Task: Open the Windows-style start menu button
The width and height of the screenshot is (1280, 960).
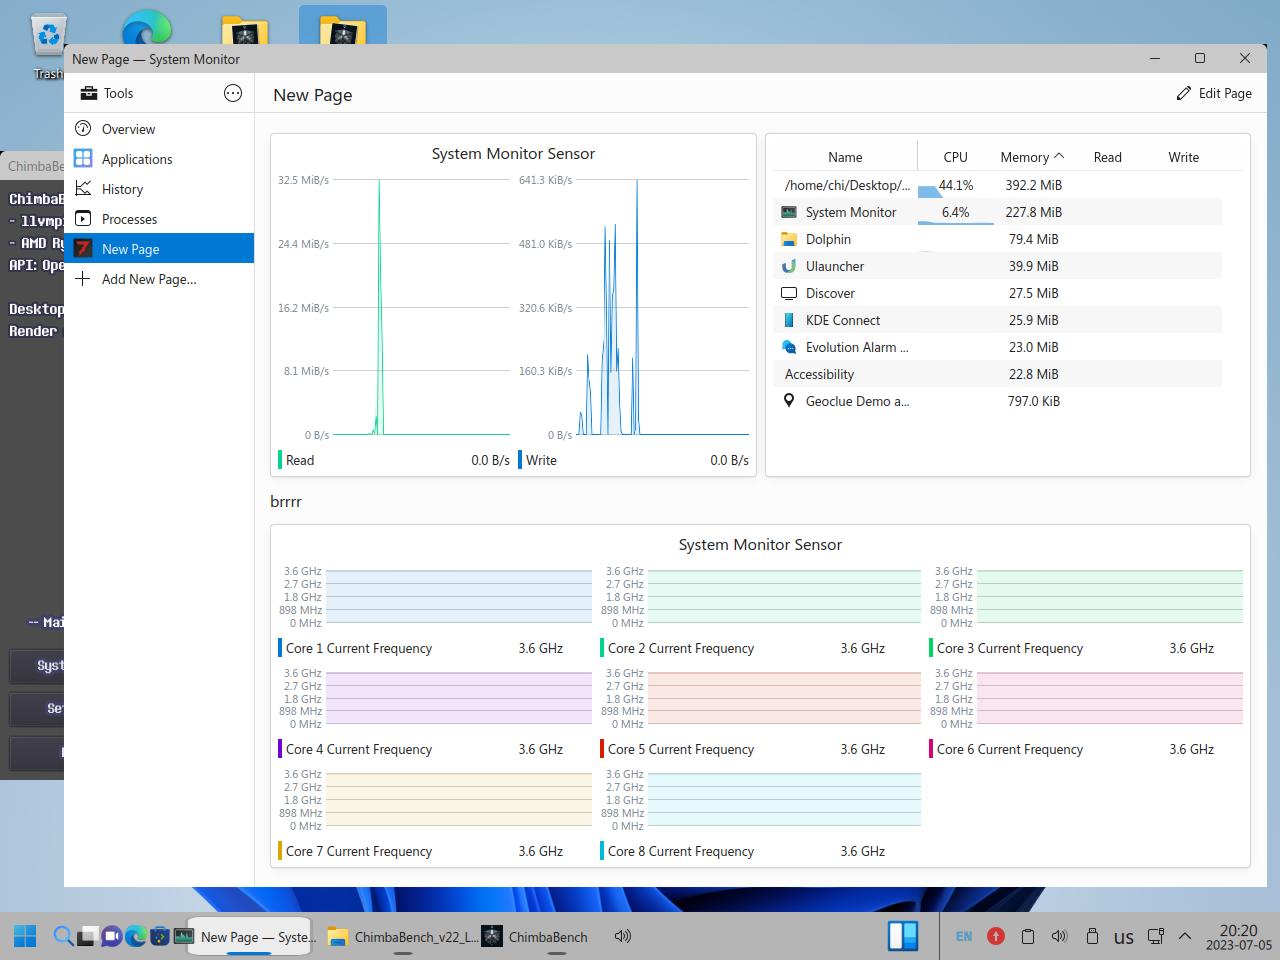Action: pos(25,937)
